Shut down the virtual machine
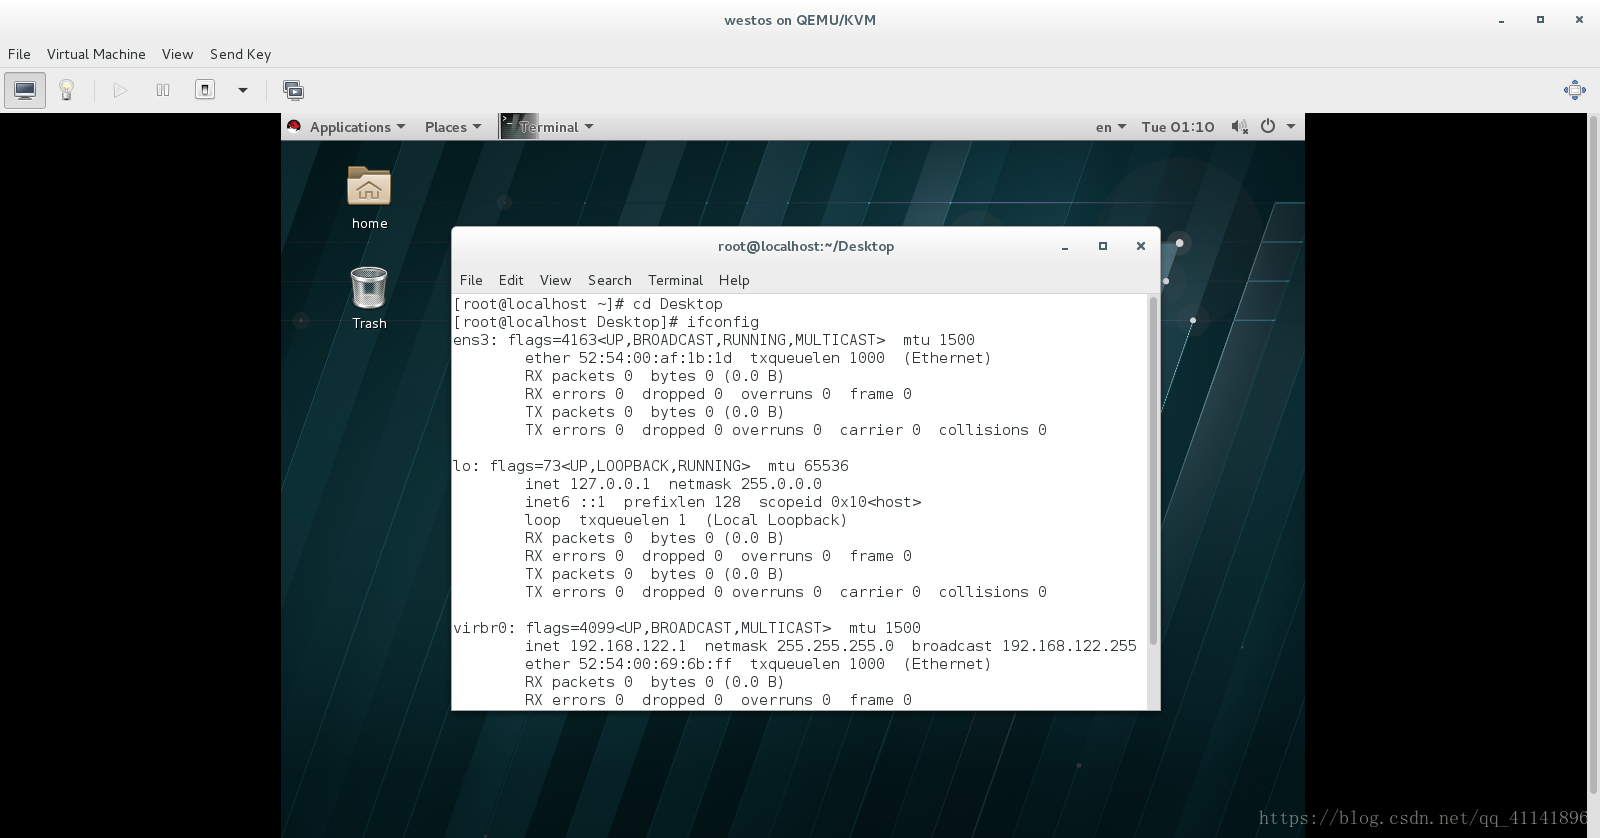The image size is (1600, 838). 205,90
